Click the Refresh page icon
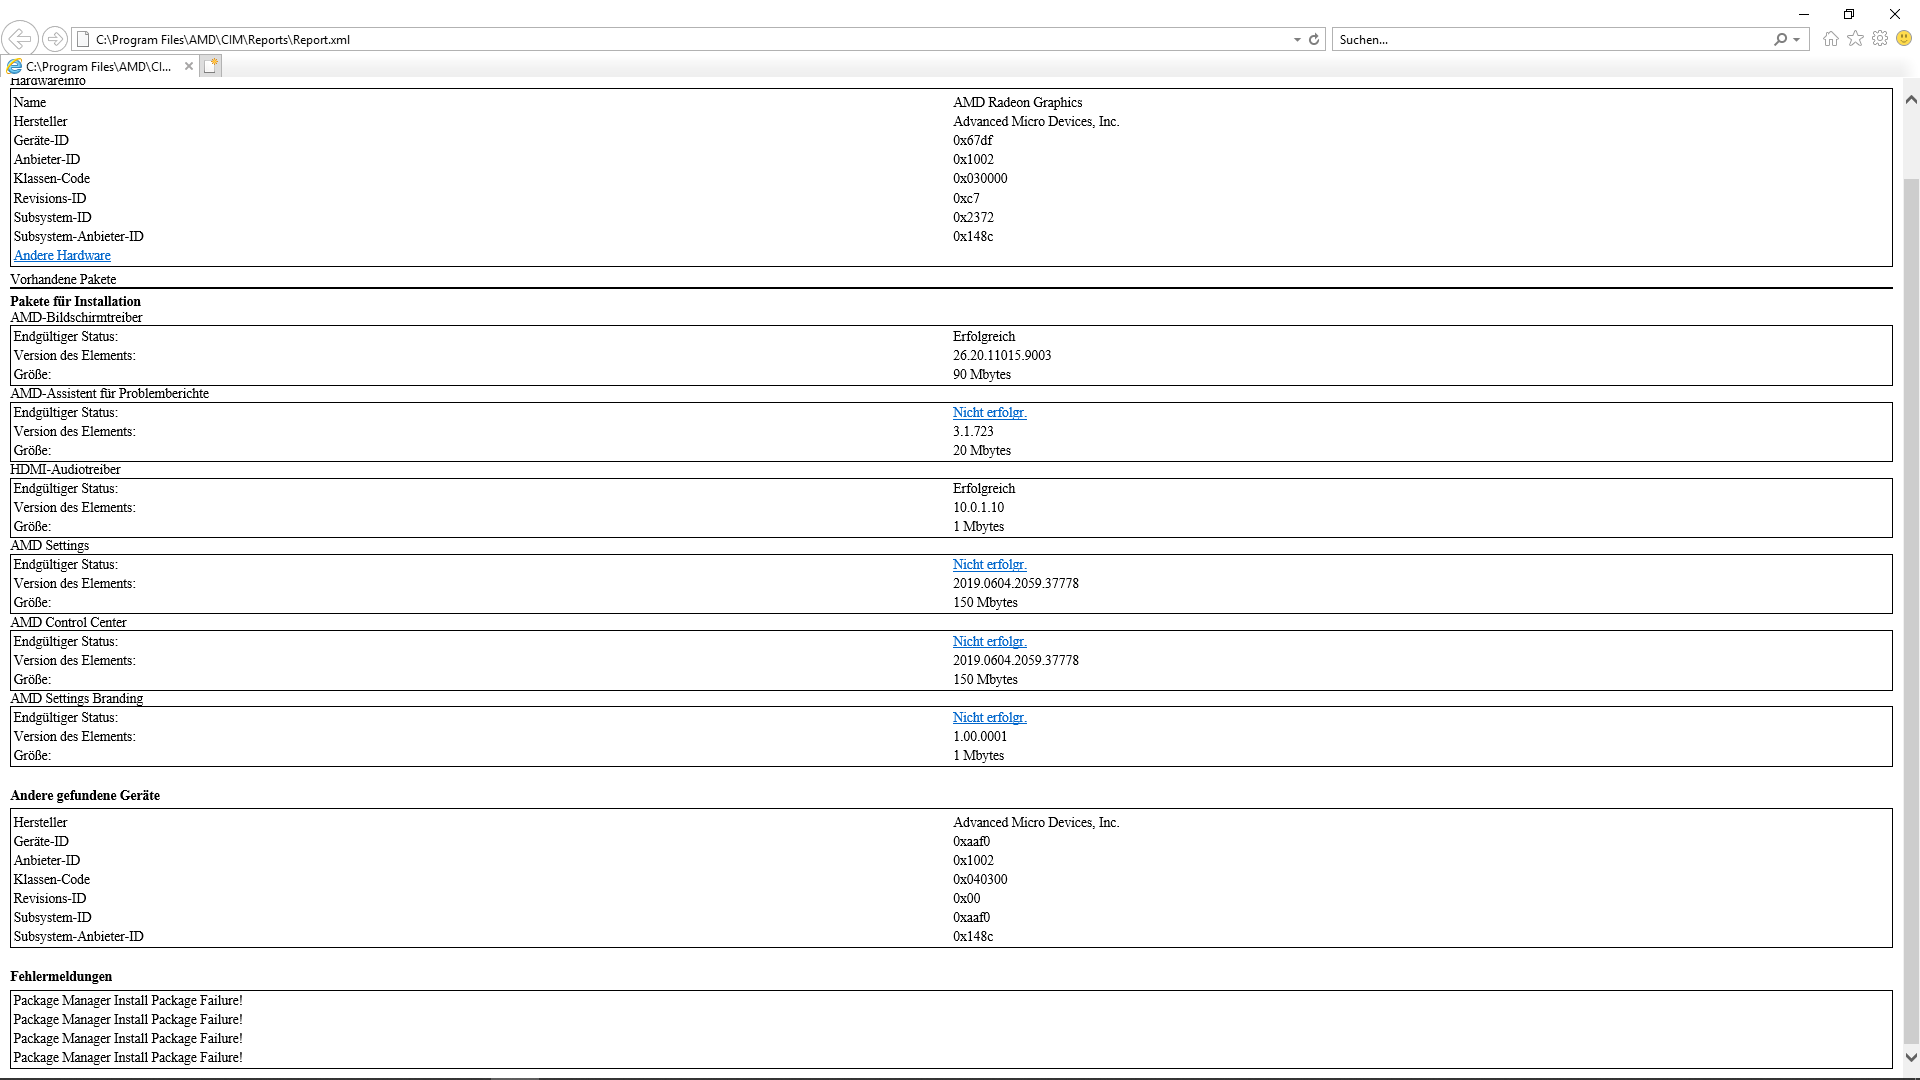Viewport: 1920px width, 1080px height. [x=1314, y=40]
